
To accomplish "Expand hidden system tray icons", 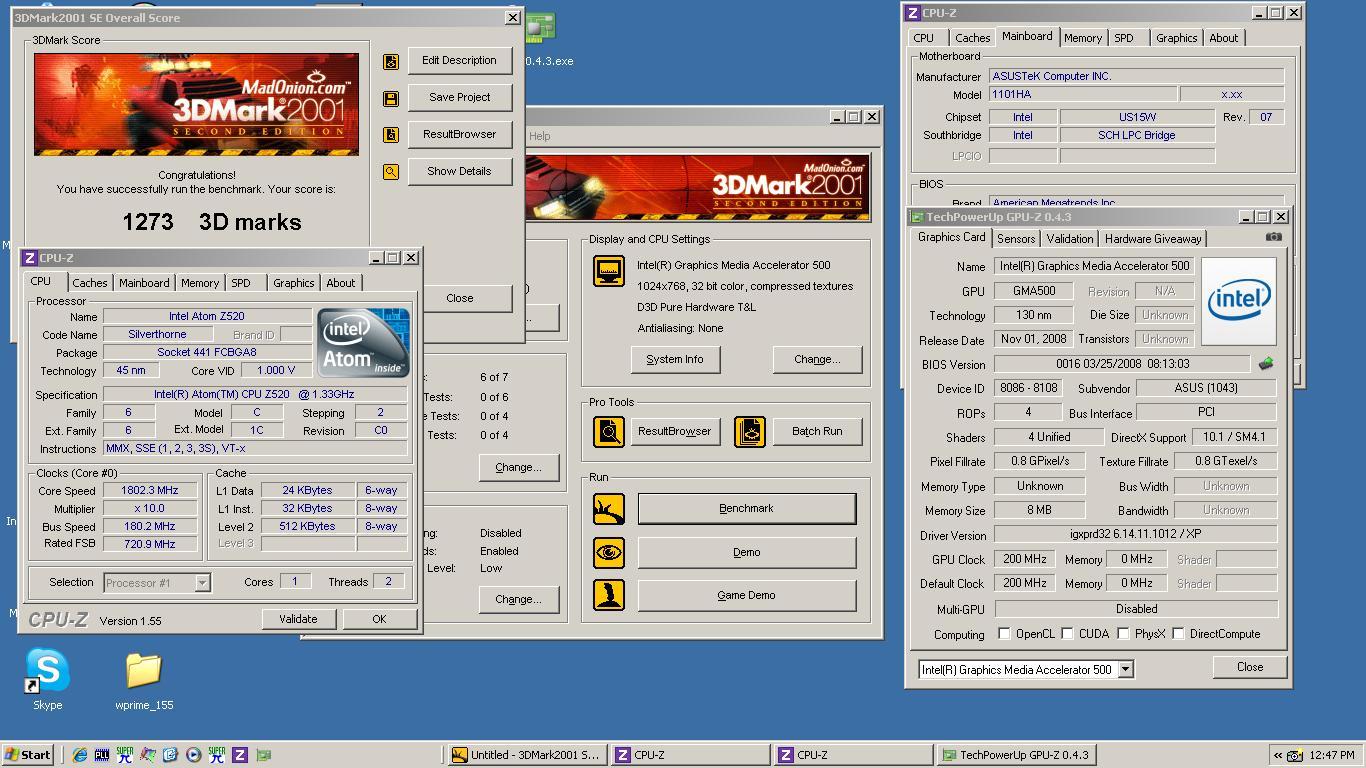I will coord(1277,755).
